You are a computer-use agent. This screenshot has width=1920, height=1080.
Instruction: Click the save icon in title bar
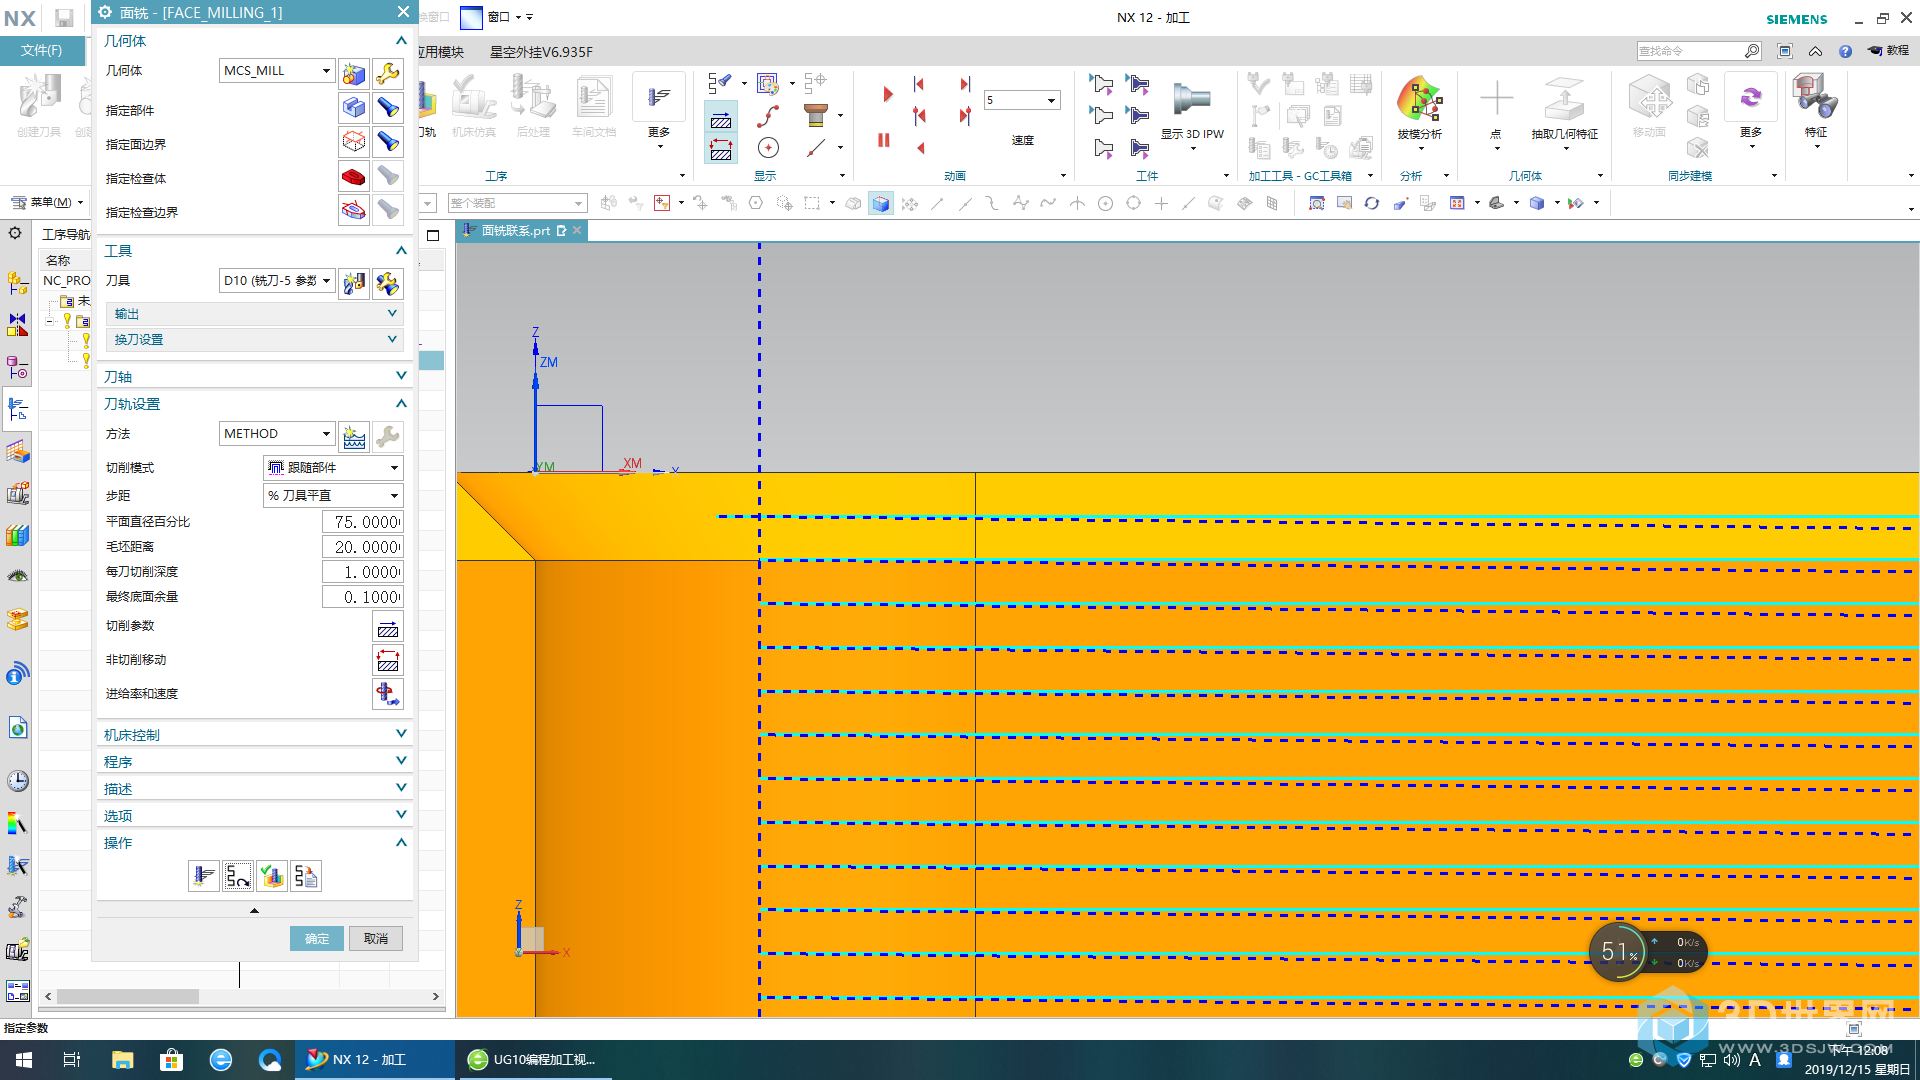point(64,18)
